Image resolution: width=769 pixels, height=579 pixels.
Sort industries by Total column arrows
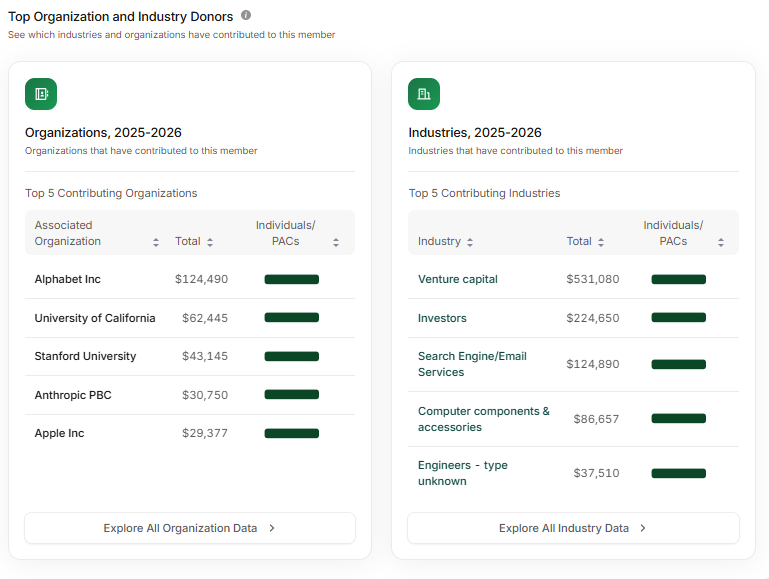pos(601,242)
